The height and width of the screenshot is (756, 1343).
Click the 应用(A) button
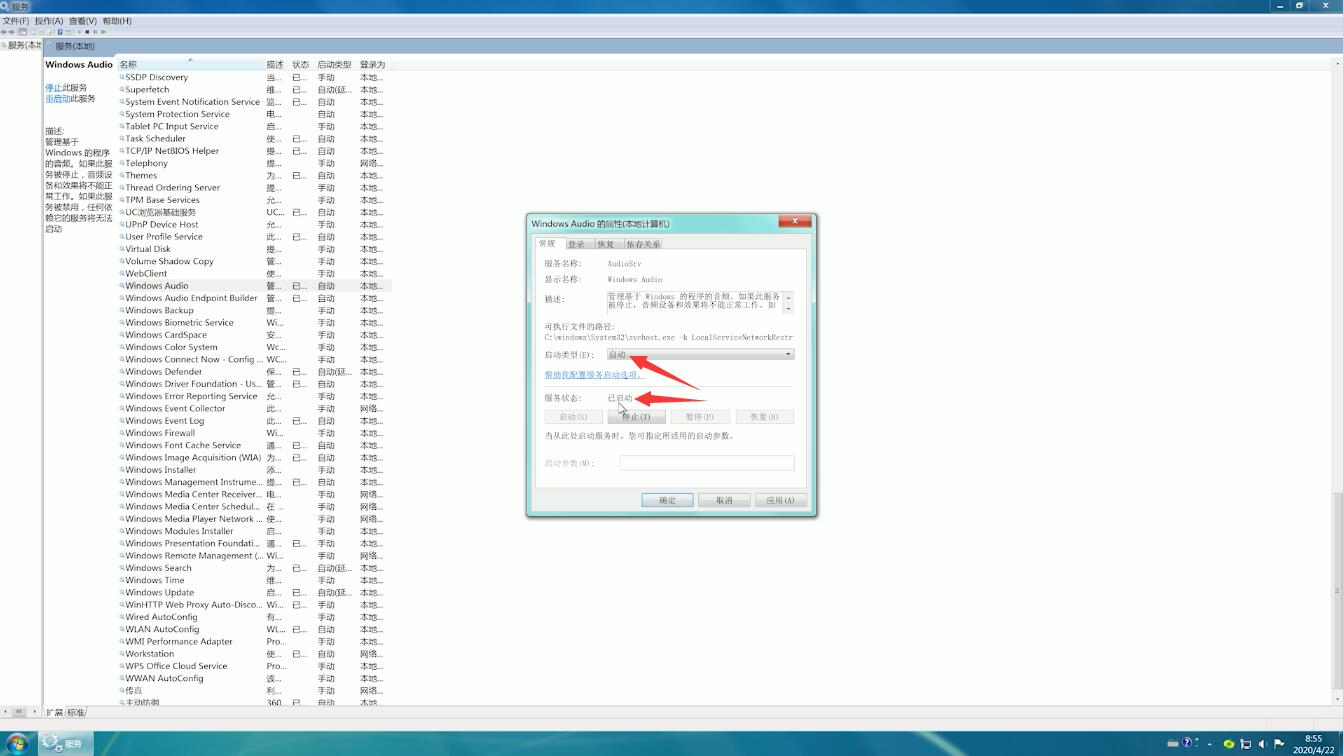click(780, 500)
